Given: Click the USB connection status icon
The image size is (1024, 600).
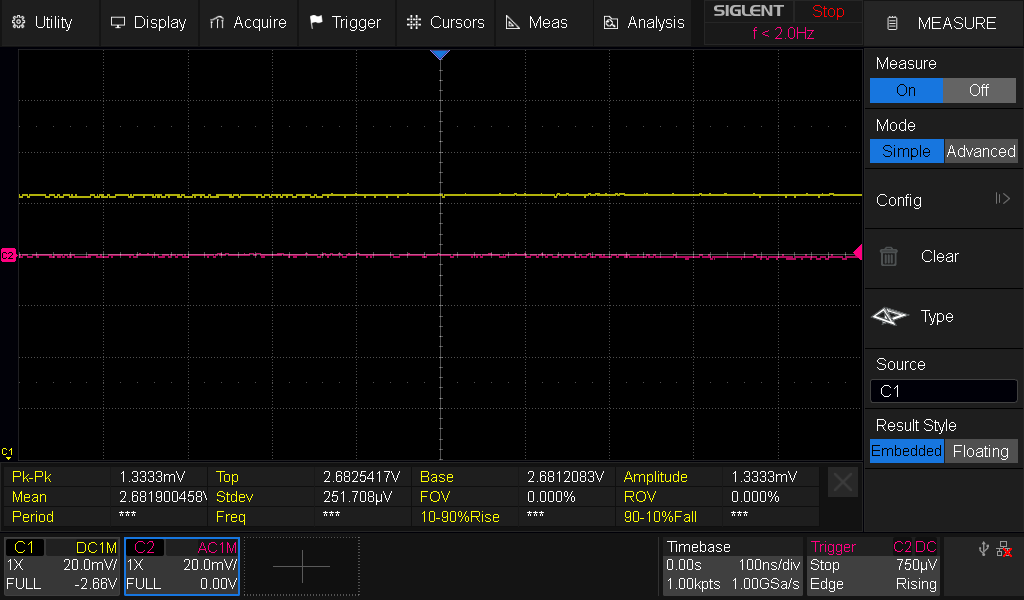Looking at the screenshot, I should point(984,549).
